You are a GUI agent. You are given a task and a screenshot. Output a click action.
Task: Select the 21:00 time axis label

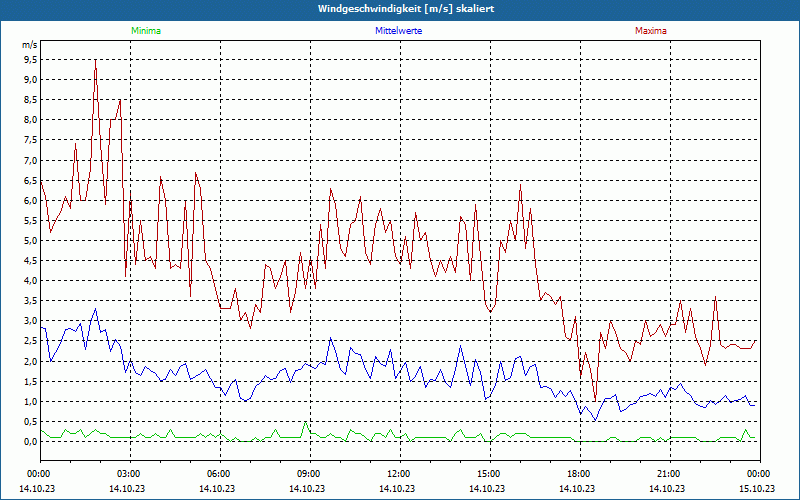[x=668, y=473]
